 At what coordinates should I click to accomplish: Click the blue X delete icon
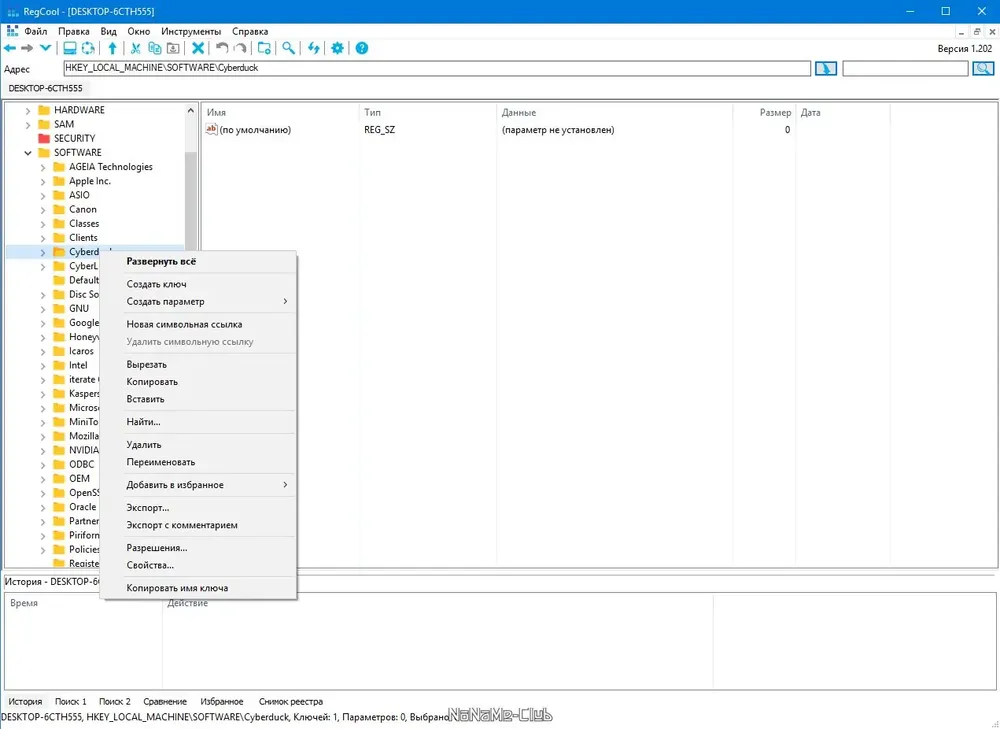pos(198,48)
